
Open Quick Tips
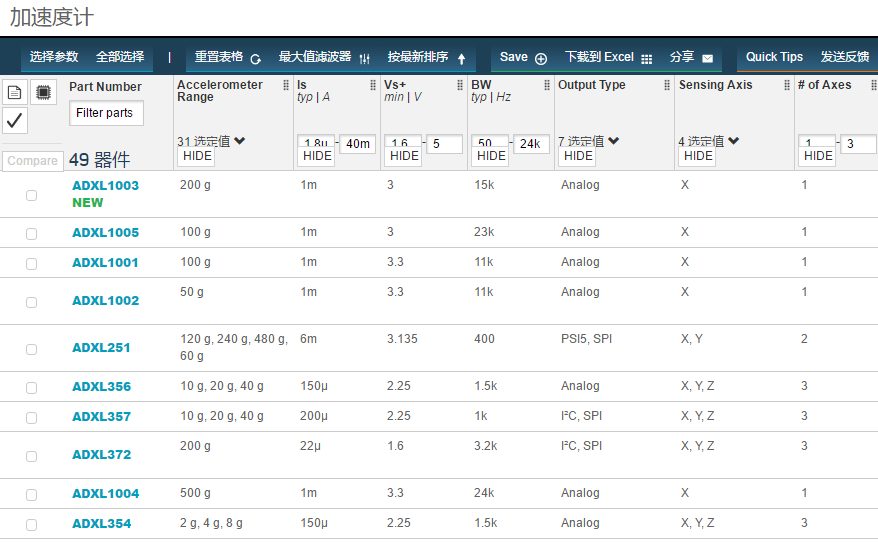(x=774, y=57)
